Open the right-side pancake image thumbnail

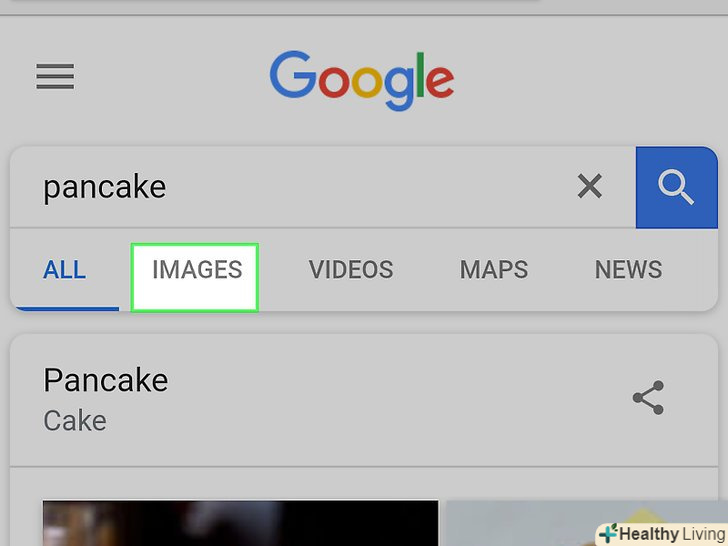pyautogui.click(x=520, y=520)
